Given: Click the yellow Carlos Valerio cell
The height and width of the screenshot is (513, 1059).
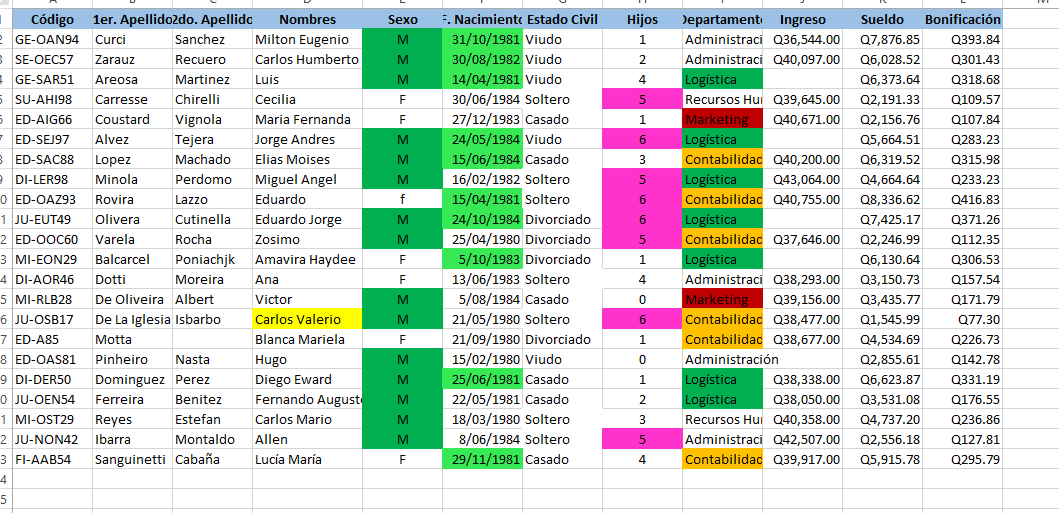Looking at the screenshot, I should 307,319.
